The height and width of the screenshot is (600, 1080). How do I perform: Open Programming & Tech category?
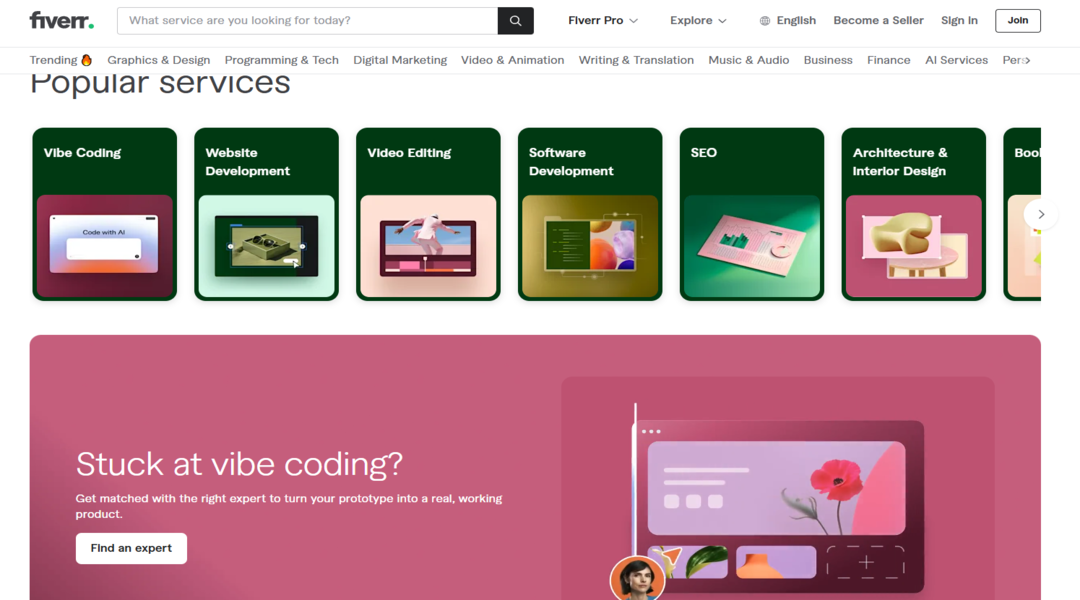[x=282, y=60]
